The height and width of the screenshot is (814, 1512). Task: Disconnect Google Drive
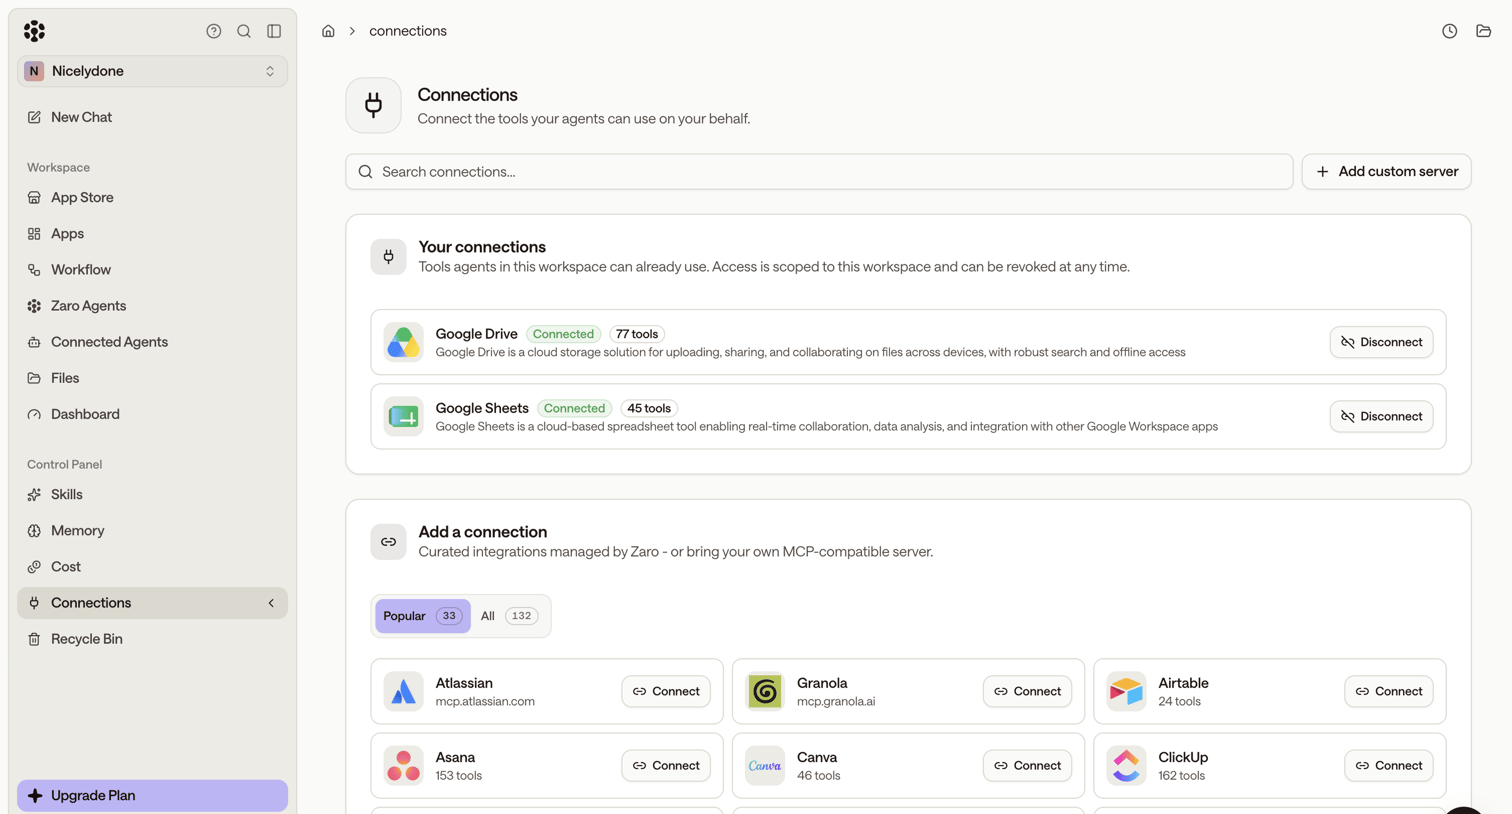pyautogui.click(x=1381, y=342)
